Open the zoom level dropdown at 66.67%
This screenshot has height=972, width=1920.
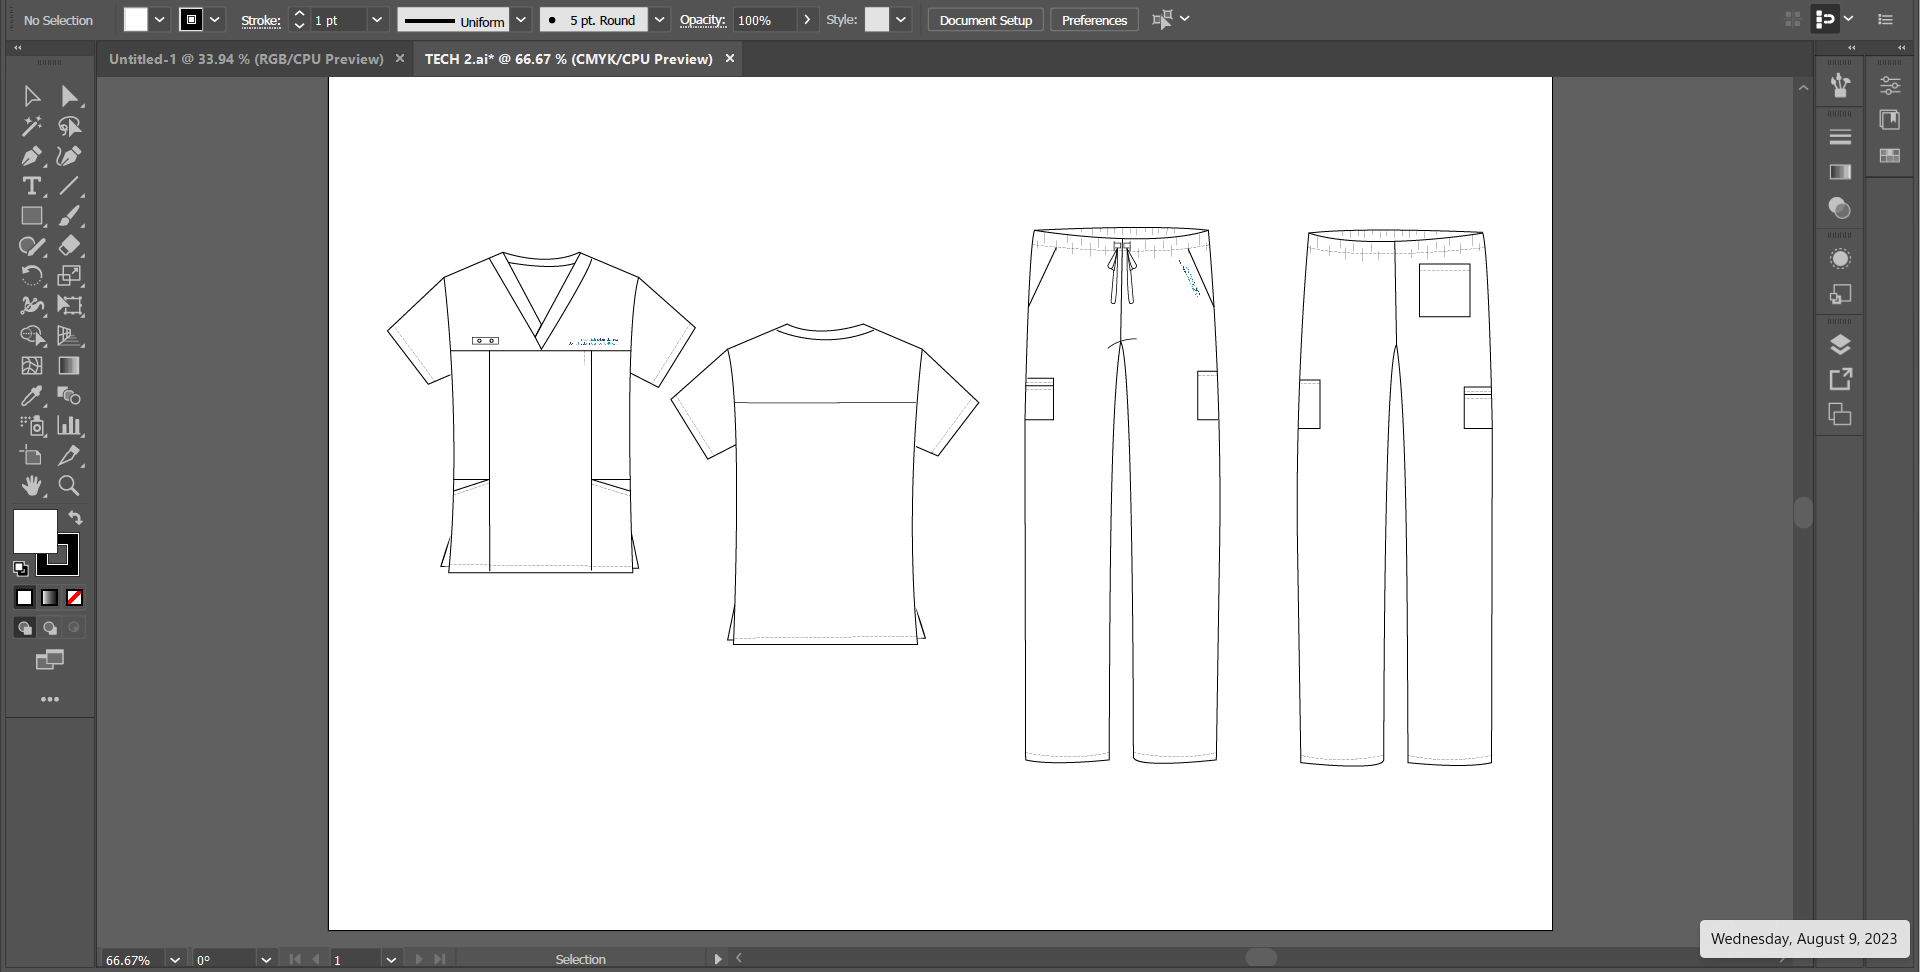coord(175,960)
